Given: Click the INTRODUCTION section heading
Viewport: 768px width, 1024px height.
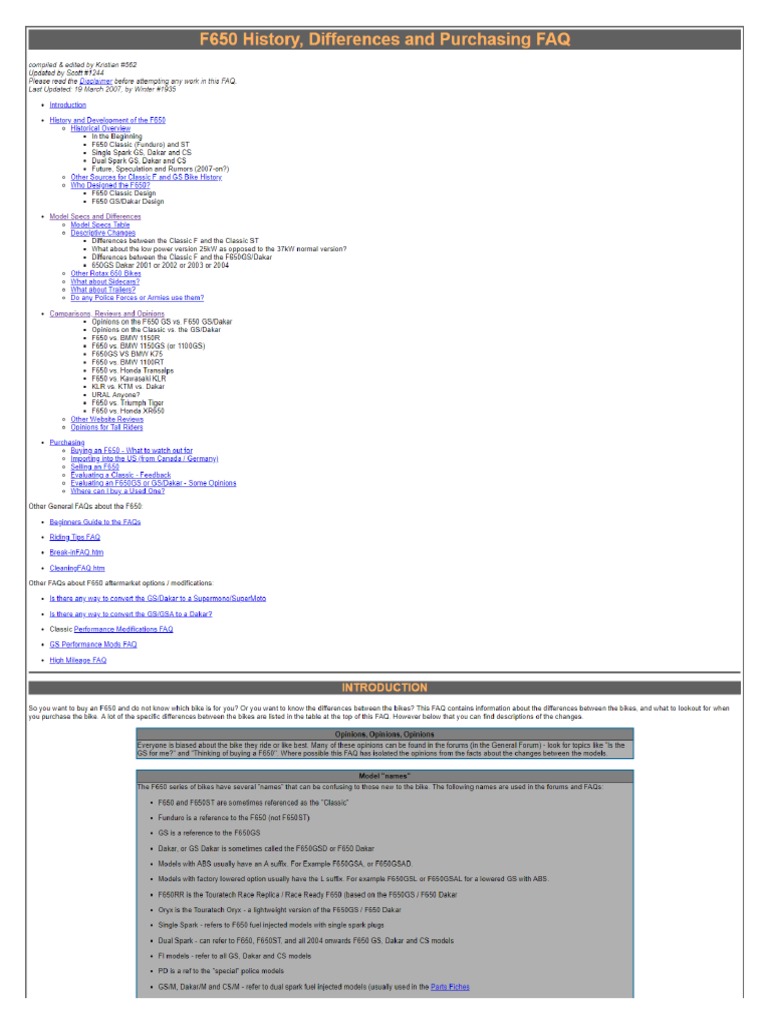Looking at the screenshot, I should [x=385, y=688].
